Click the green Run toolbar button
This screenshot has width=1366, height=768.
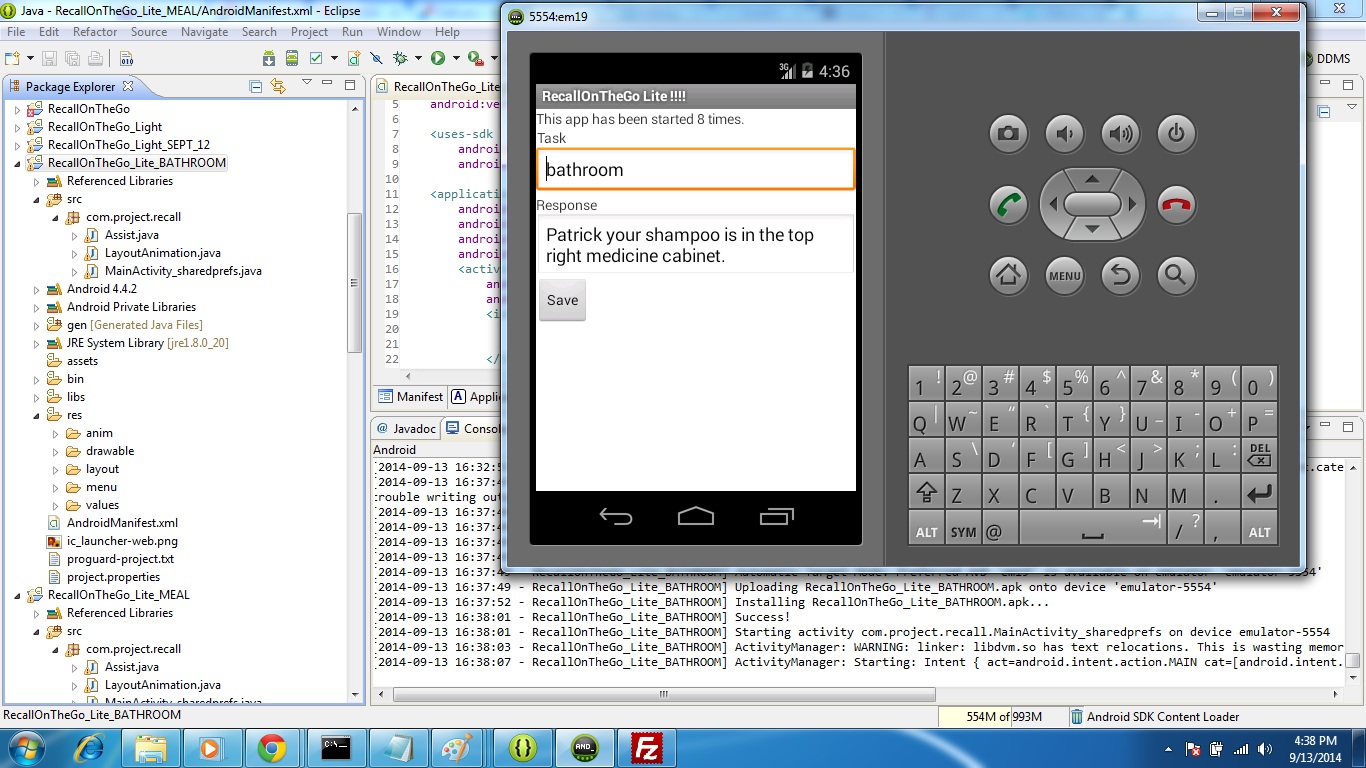(438, 59)
